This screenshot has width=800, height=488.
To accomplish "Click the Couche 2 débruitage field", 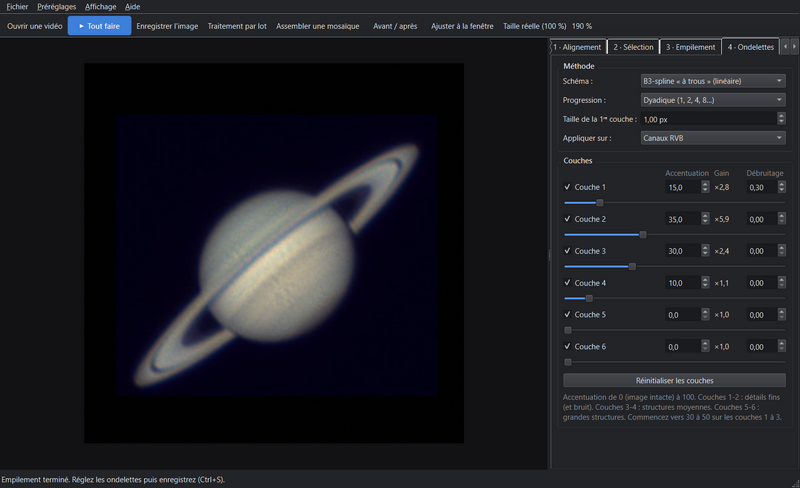I will tap(762, 219).
